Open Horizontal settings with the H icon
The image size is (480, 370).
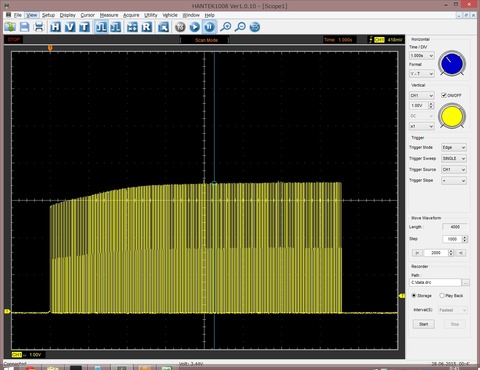tap(55, 27)
